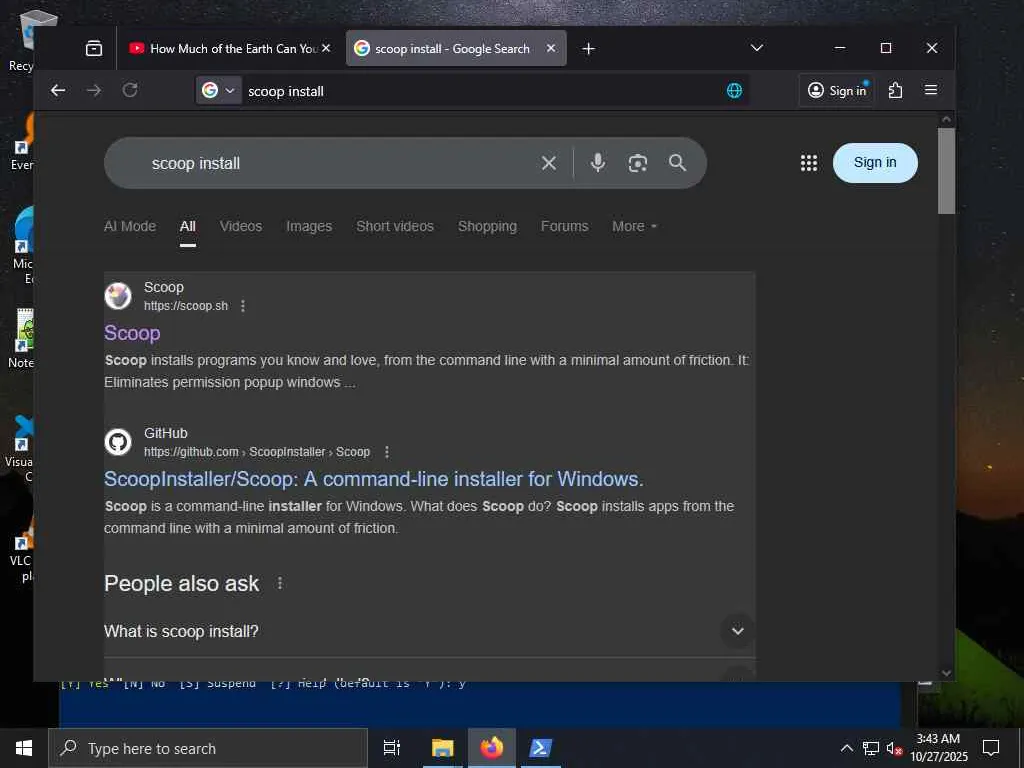Select the All results tab

(x=187, y=226)
